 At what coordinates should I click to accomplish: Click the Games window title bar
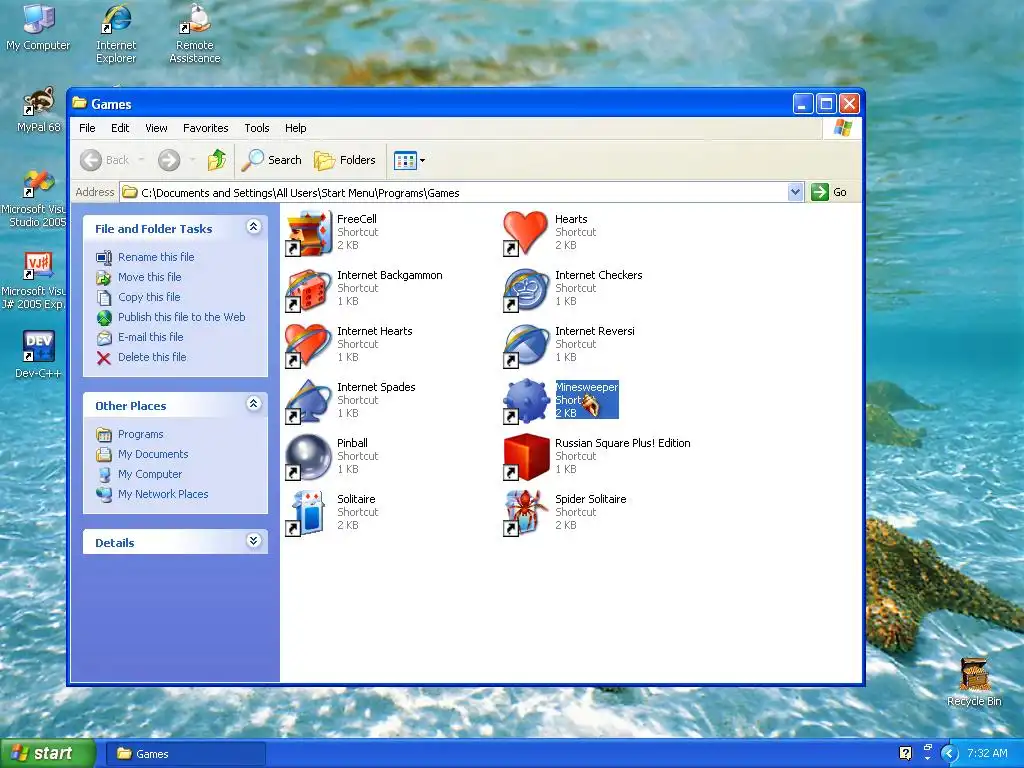click(431, 104)
